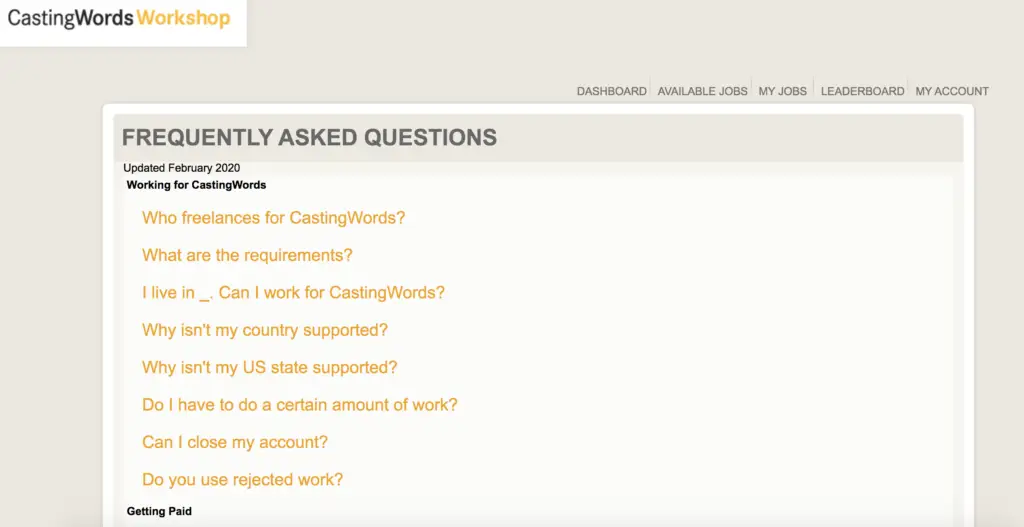Select 'What are the requirements?' link

tap(248, 255)
